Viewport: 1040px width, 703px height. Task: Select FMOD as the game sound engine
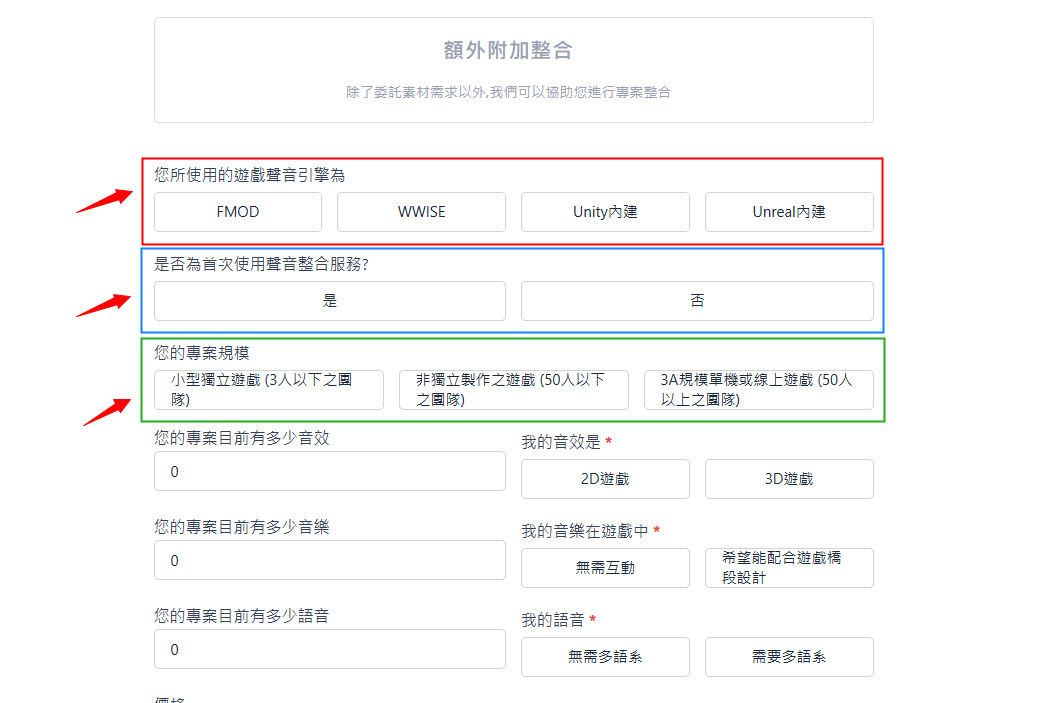pos(238,212)
